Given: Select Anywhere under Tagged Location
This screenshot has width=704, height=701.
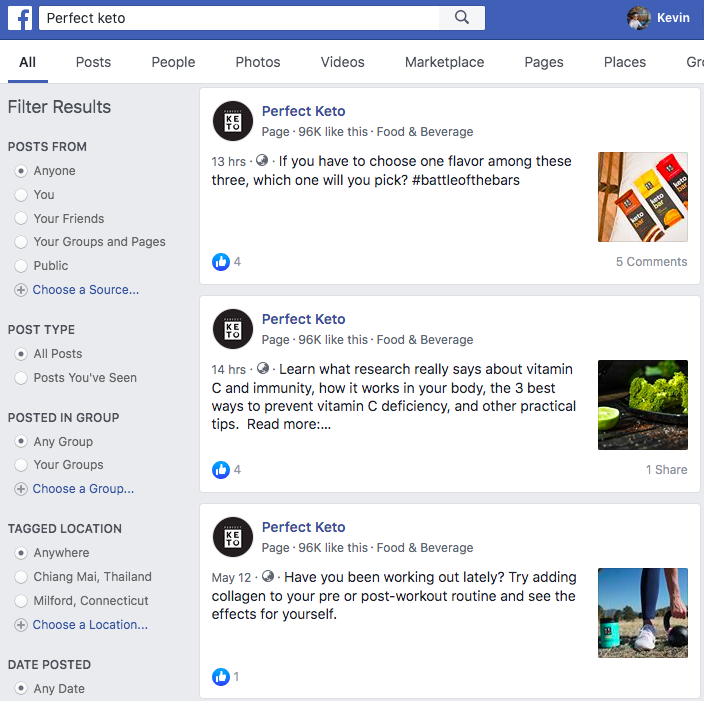Looking at the screenshot, I should (21, 553).
